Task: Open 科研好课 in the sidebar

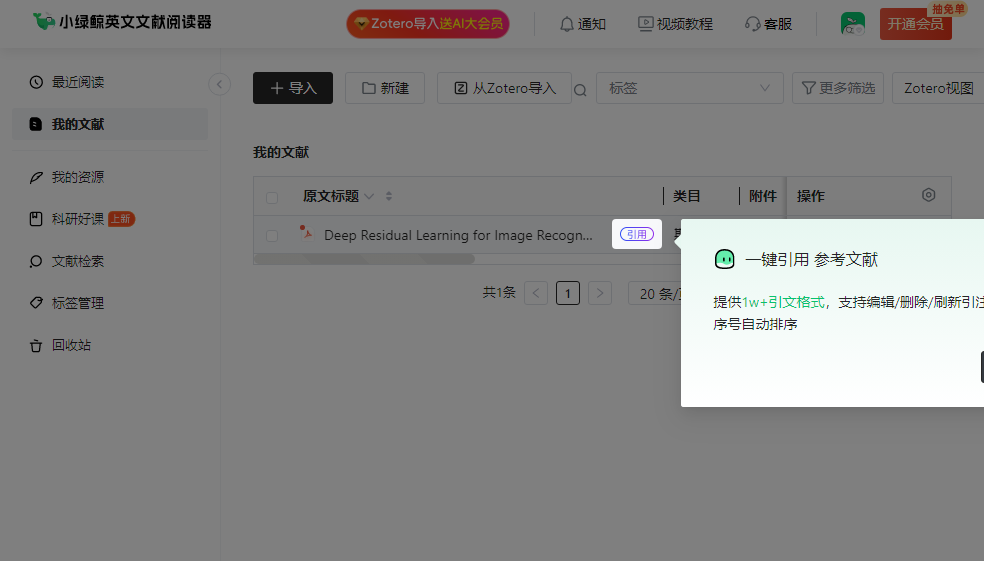Action: [x=110, y=219]
